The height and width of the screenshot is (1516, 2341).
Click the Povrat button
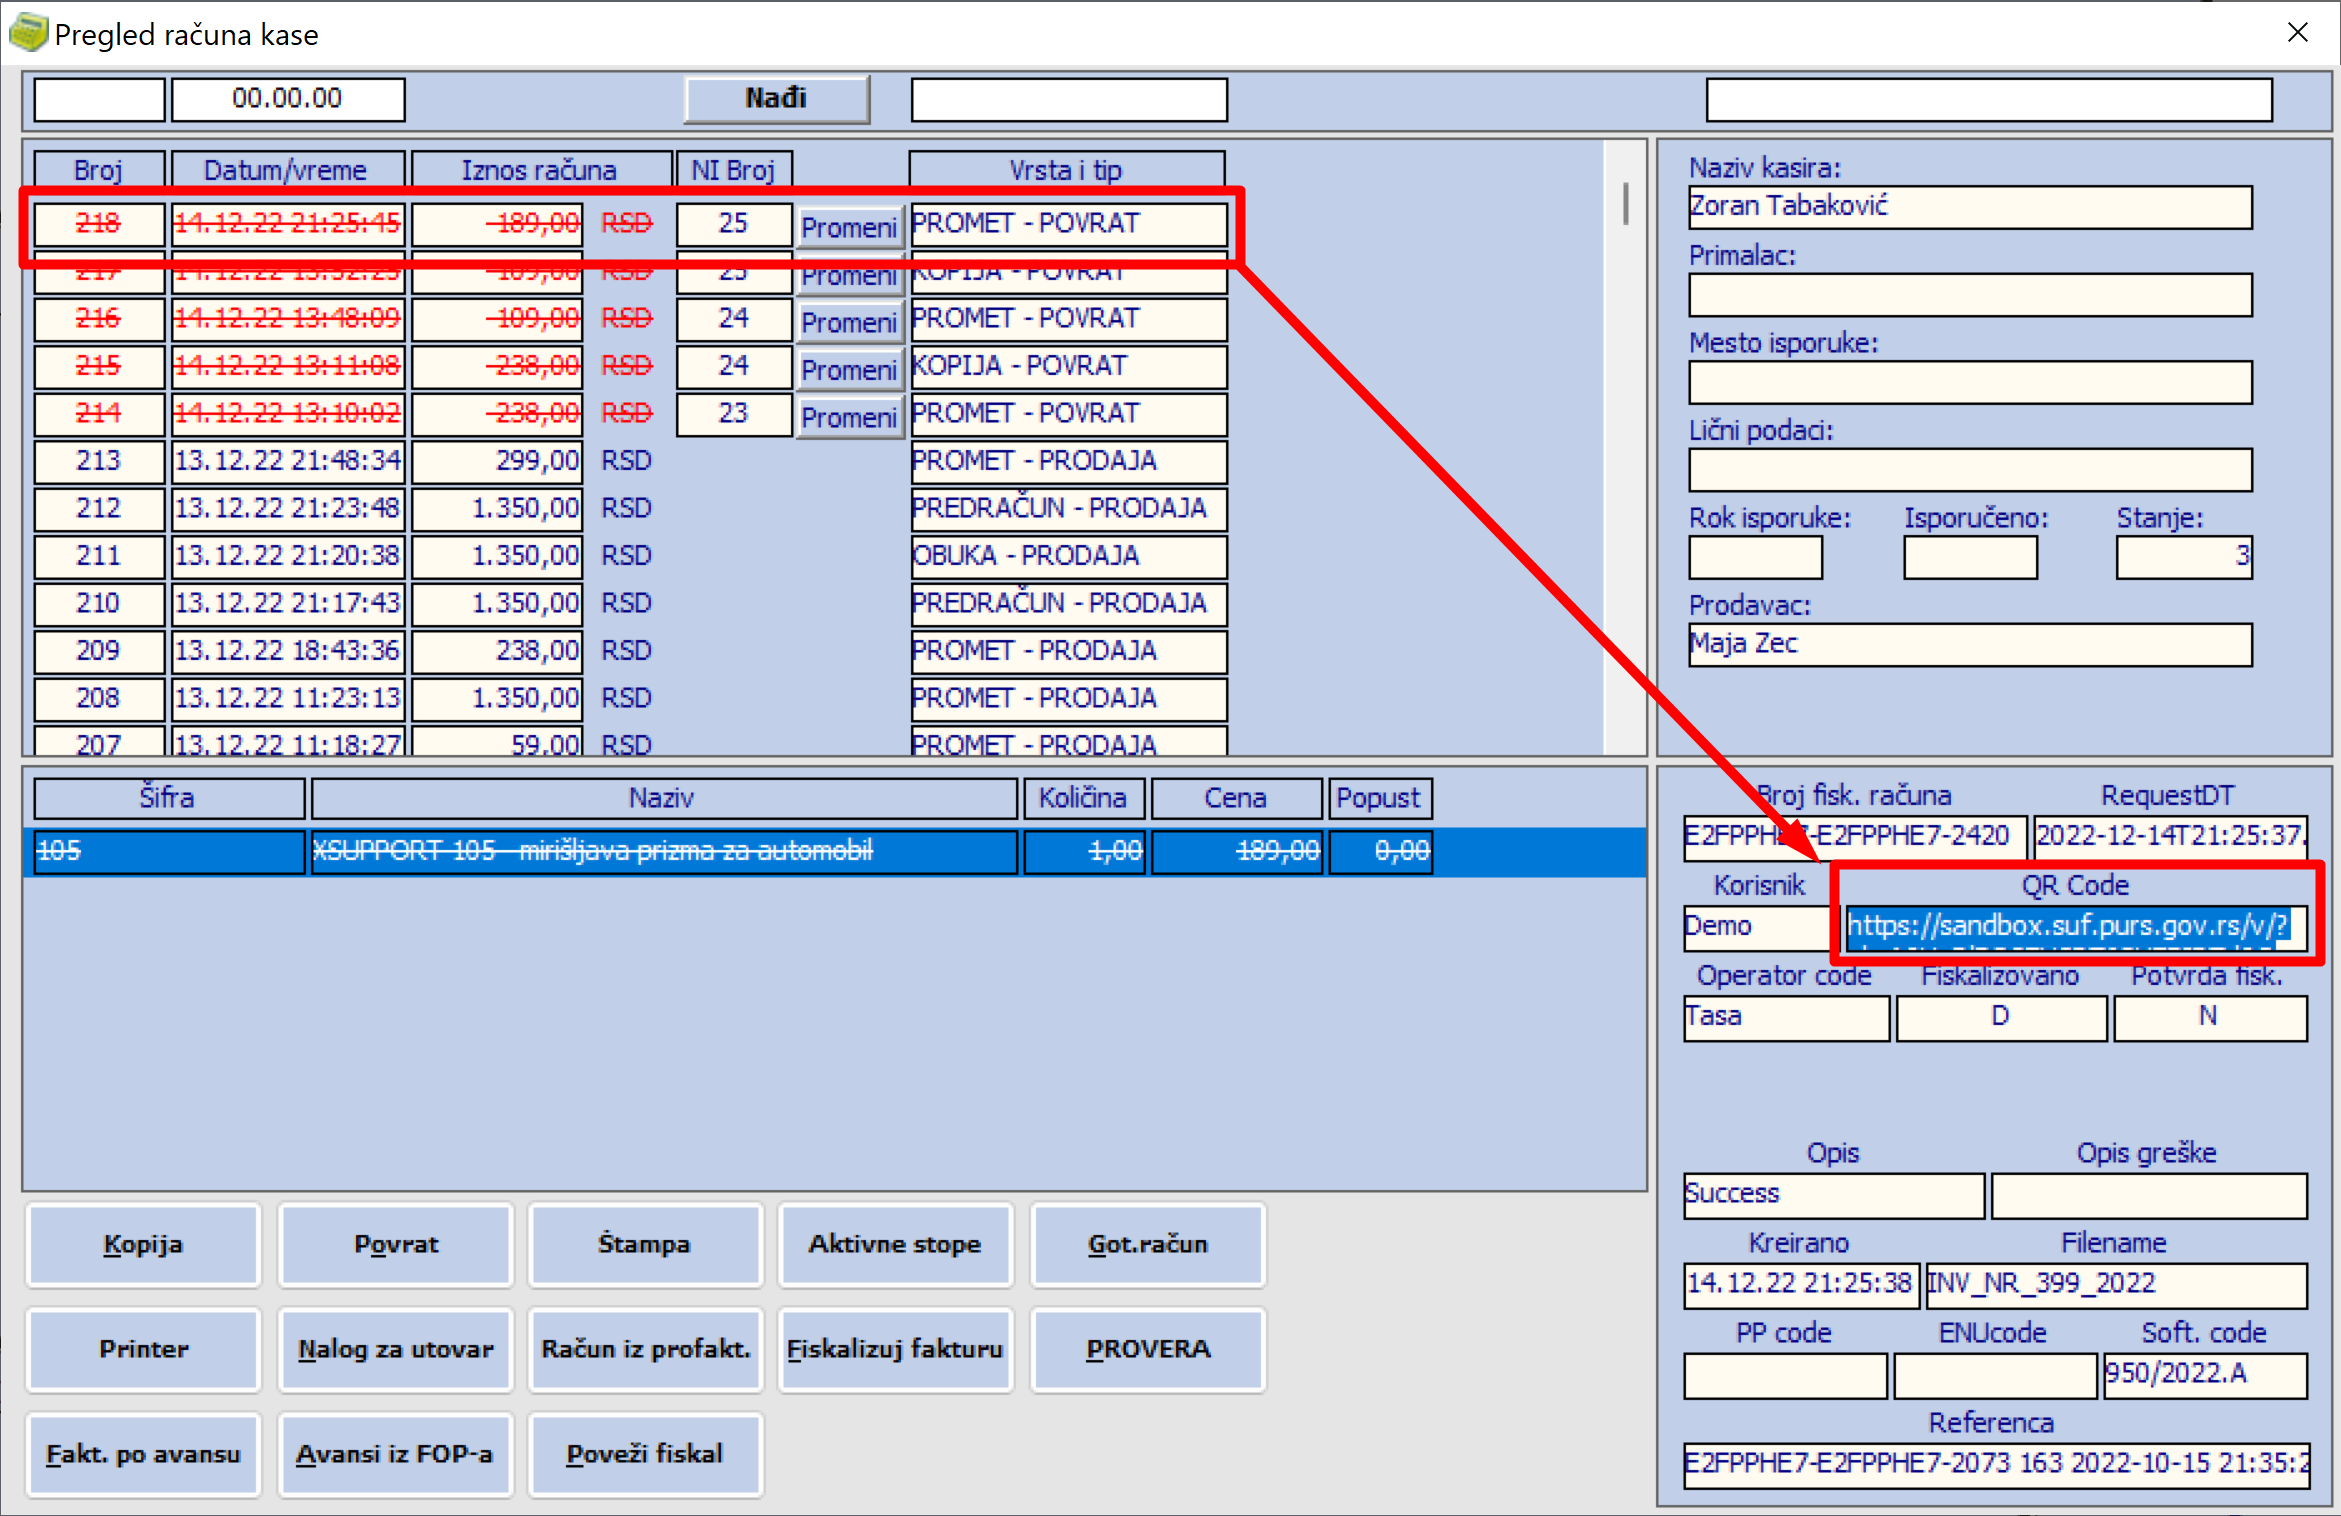point(396,1244)
